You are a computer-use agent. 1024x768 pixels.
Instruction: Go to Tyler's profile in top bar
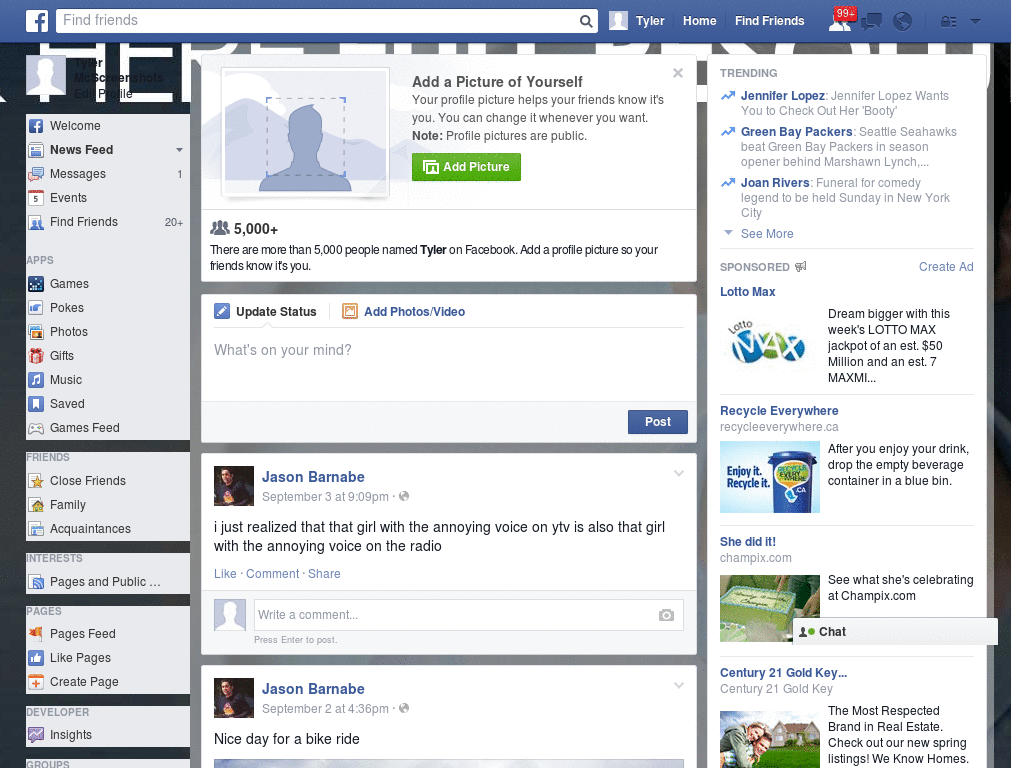click(x=637, y=21)
